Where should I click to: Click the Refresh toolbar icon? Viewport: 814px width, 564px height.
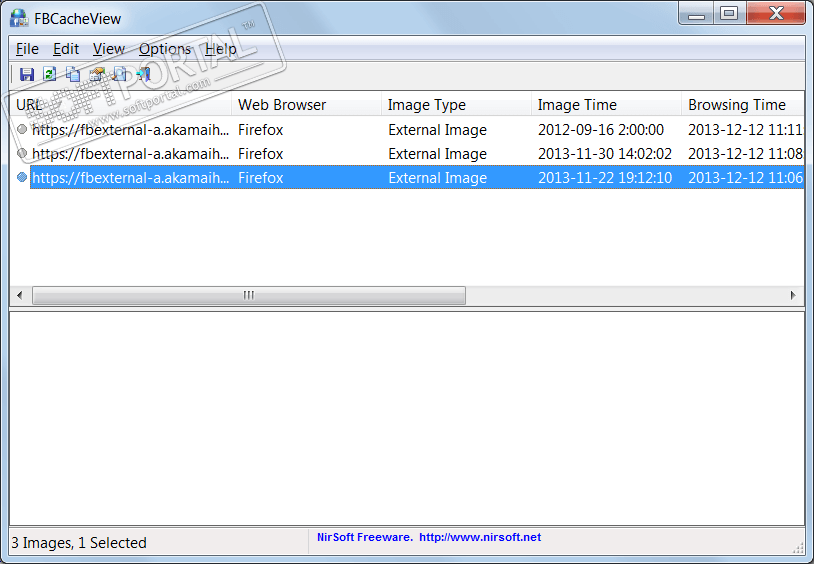point(50,74)
